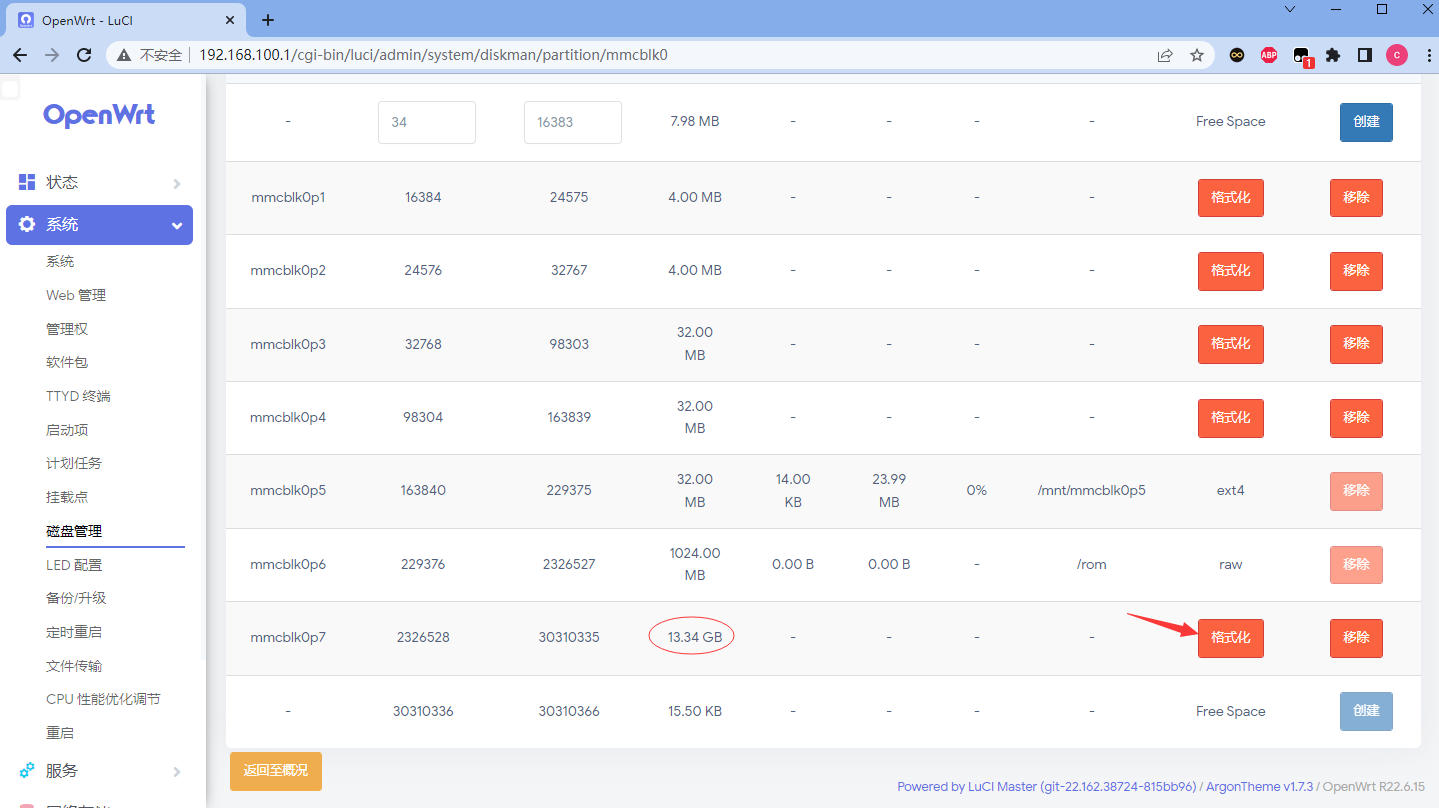This screenshot has height=808, width=1439.
Task: Click 移除 for mmcblk0p5
Action: click(1356, 491)
